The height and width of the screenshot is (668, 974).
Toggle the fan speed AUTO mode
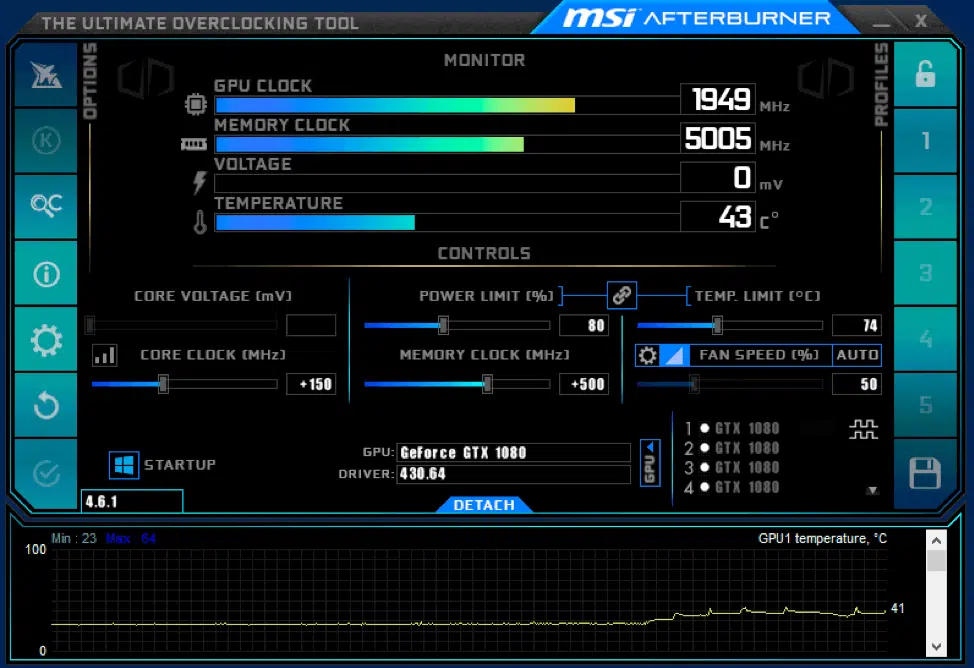(x=857, y=355)
